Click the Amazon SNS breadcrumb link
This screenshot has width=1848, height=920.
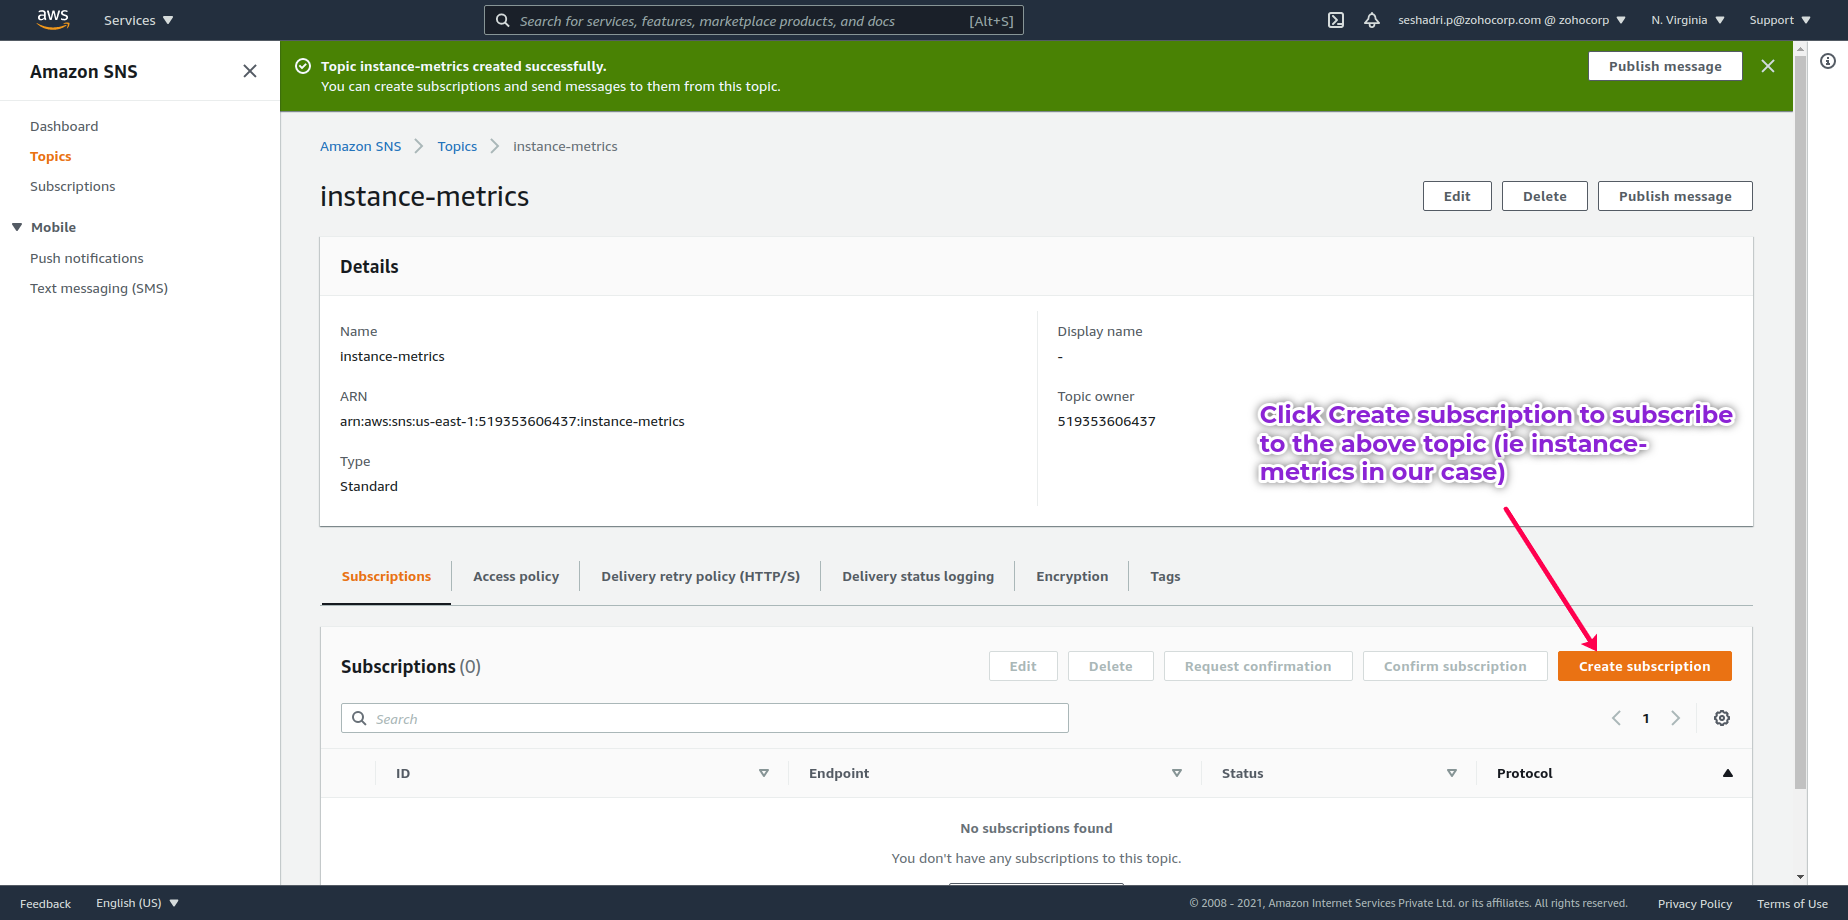(360, 146)
